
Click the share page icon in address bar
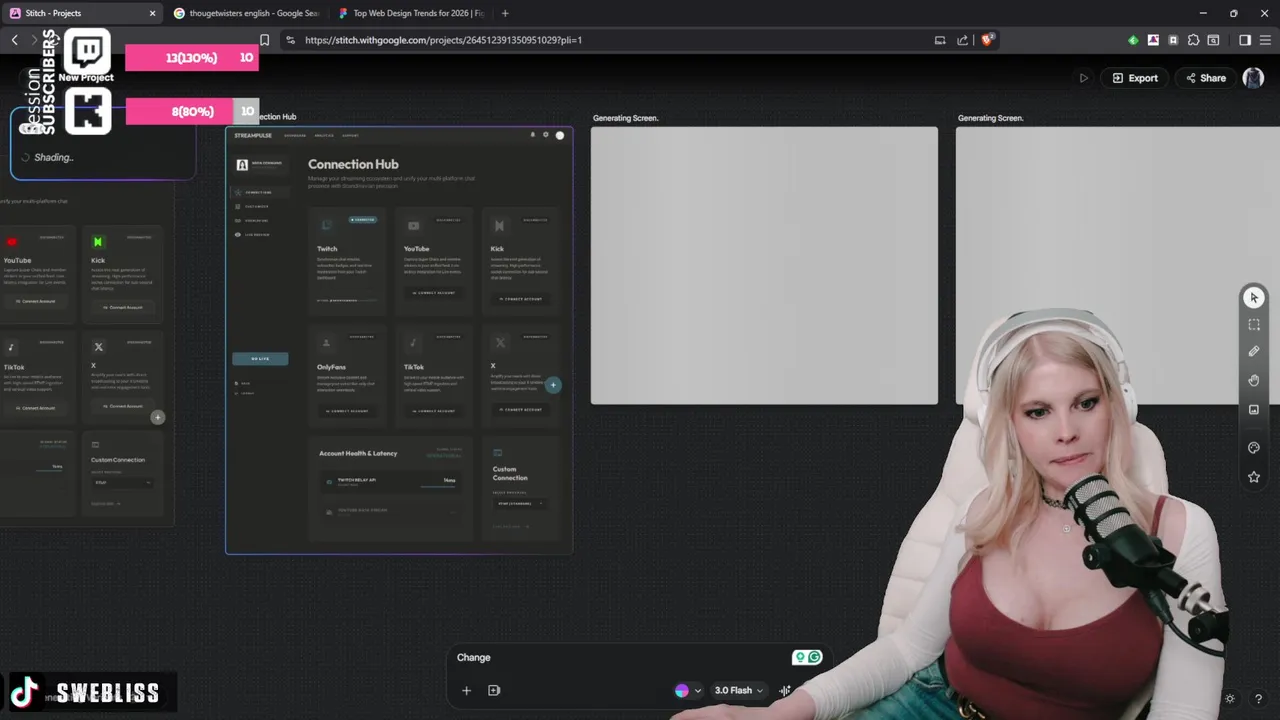click(x=962, y=40)
